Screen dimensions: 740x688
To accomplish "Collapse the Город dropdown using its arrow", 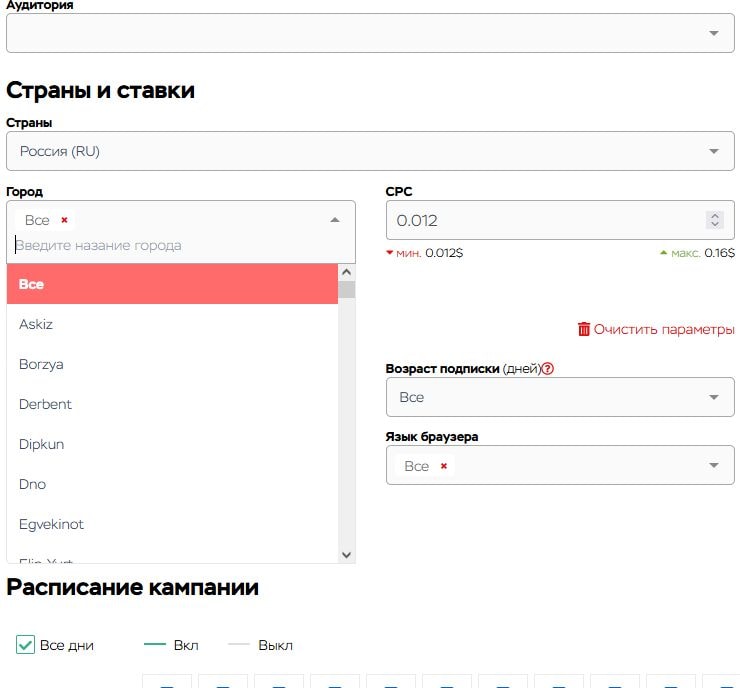I will coord(335,220).
